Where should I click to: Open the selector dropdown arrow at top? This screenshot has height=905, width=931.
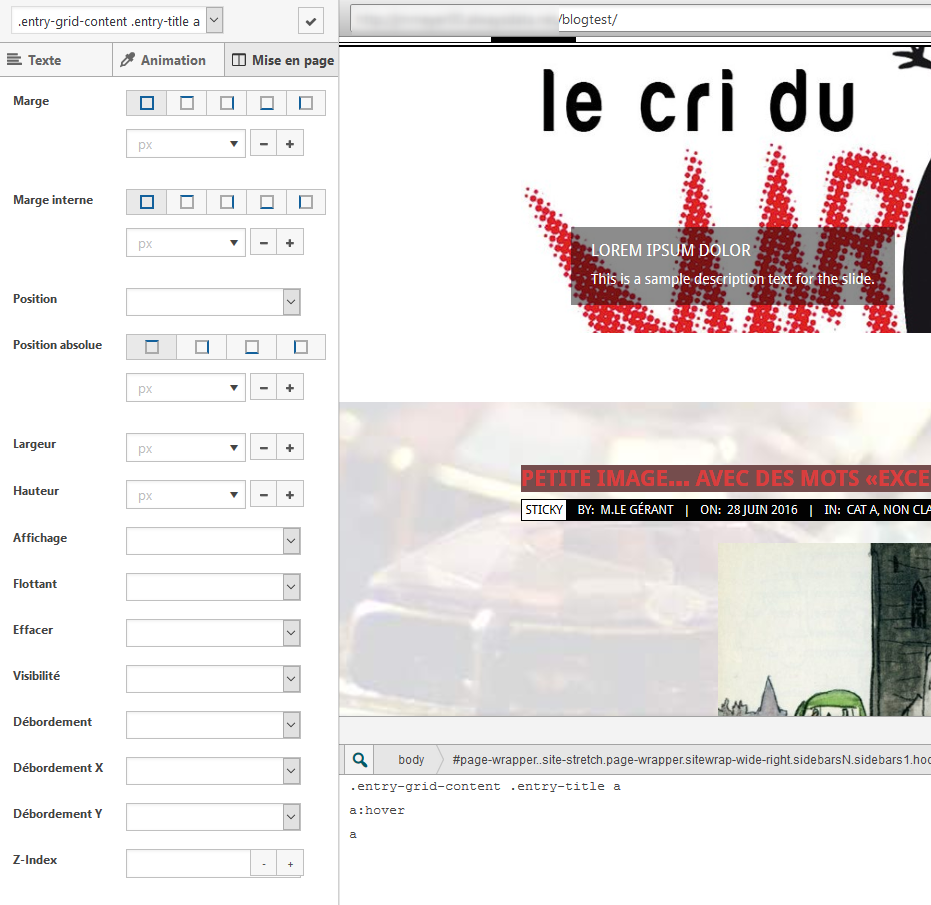(214, 20)
